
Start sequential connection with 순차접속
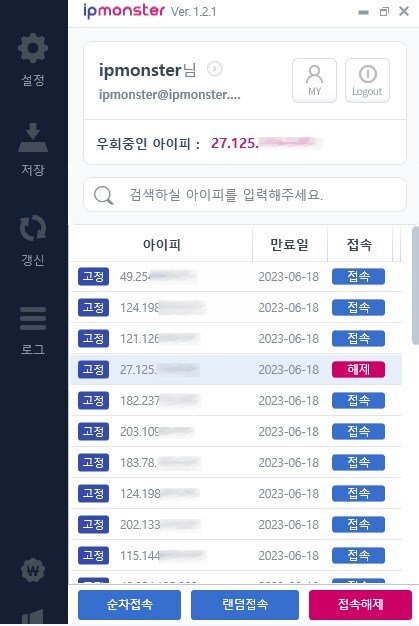click(x=129, y=604)
